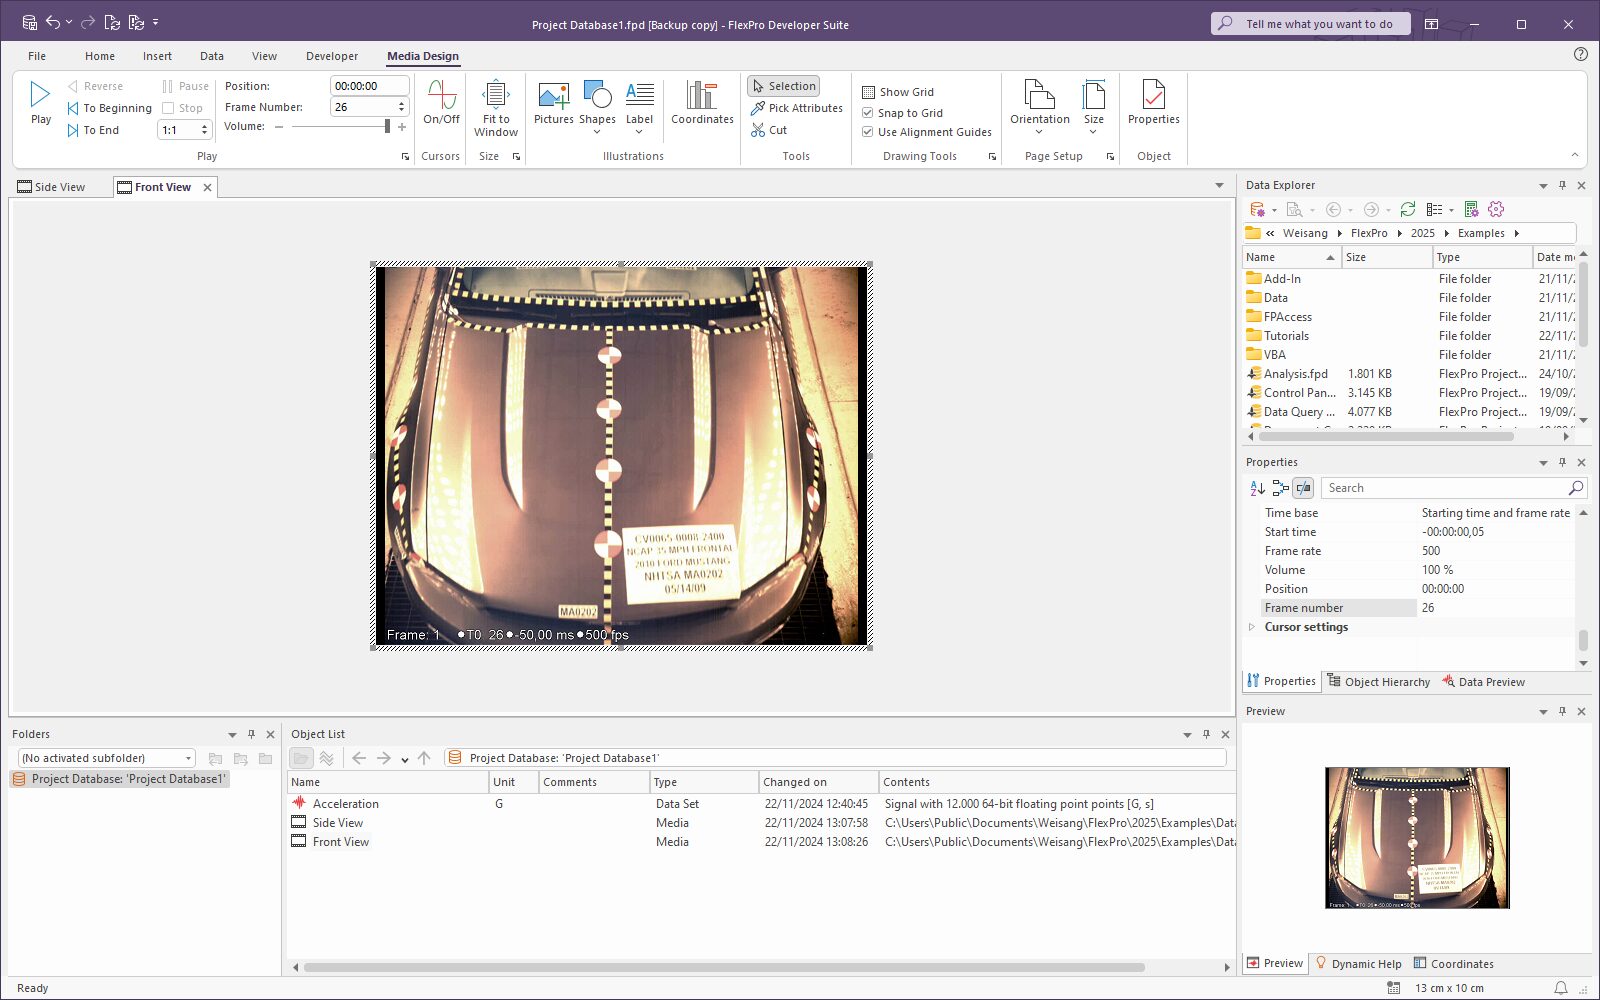
Task: Open the Shapes dropdown
Action: click(x=597, y=131)
